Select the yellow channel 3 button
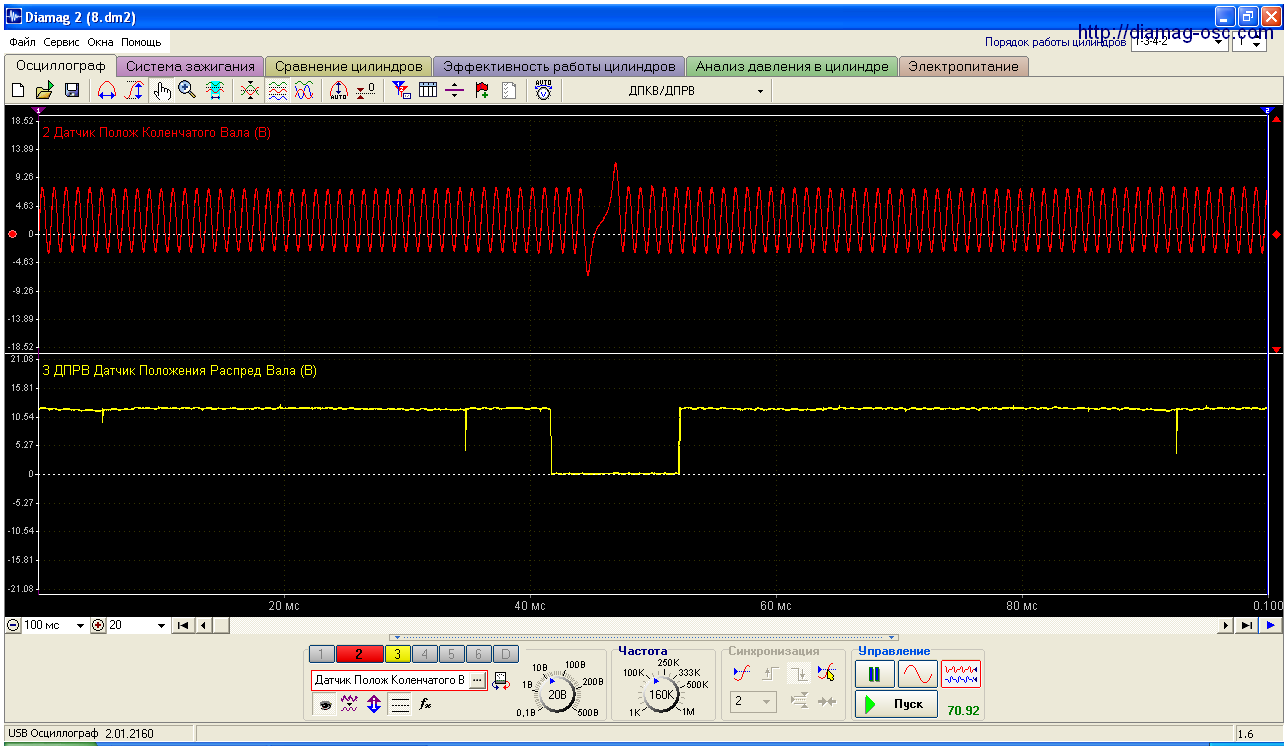 [x=396, y=655]
